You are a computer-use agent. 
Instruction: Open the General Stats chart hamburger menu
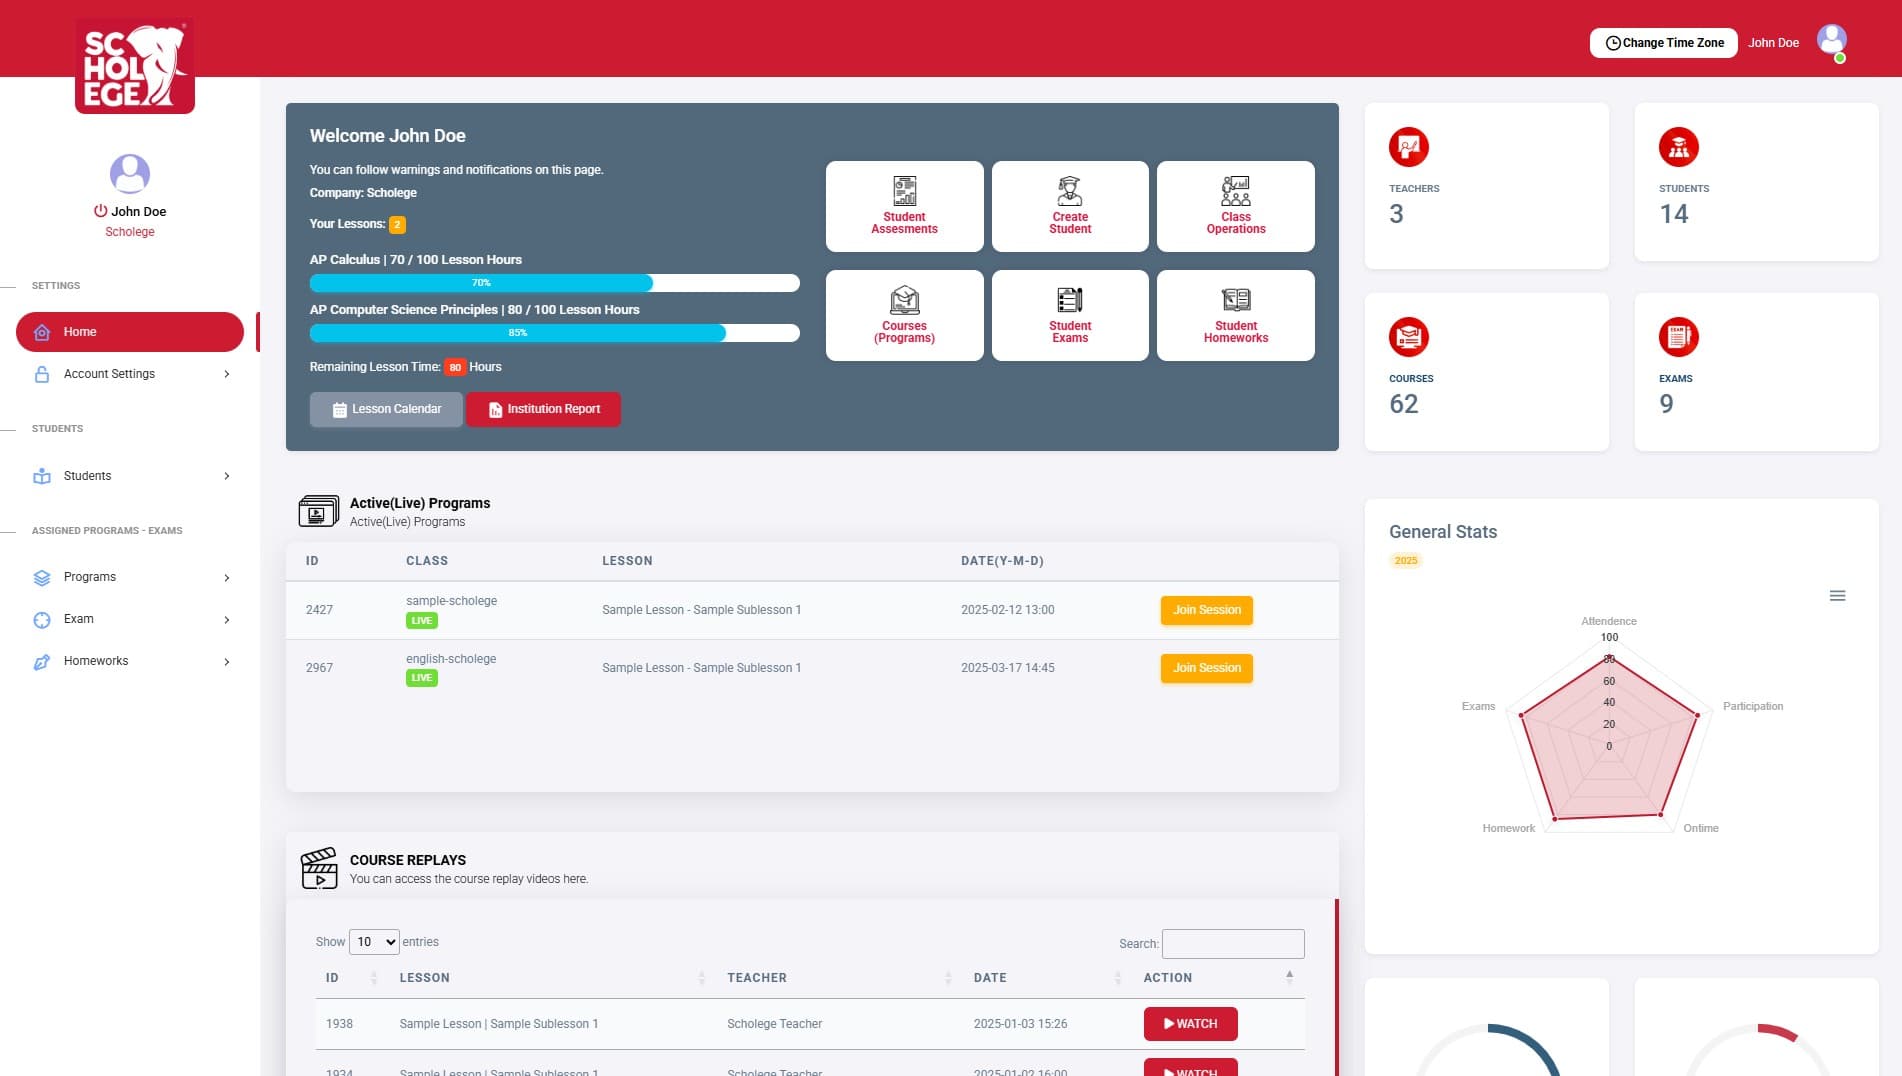point(1837,596)
